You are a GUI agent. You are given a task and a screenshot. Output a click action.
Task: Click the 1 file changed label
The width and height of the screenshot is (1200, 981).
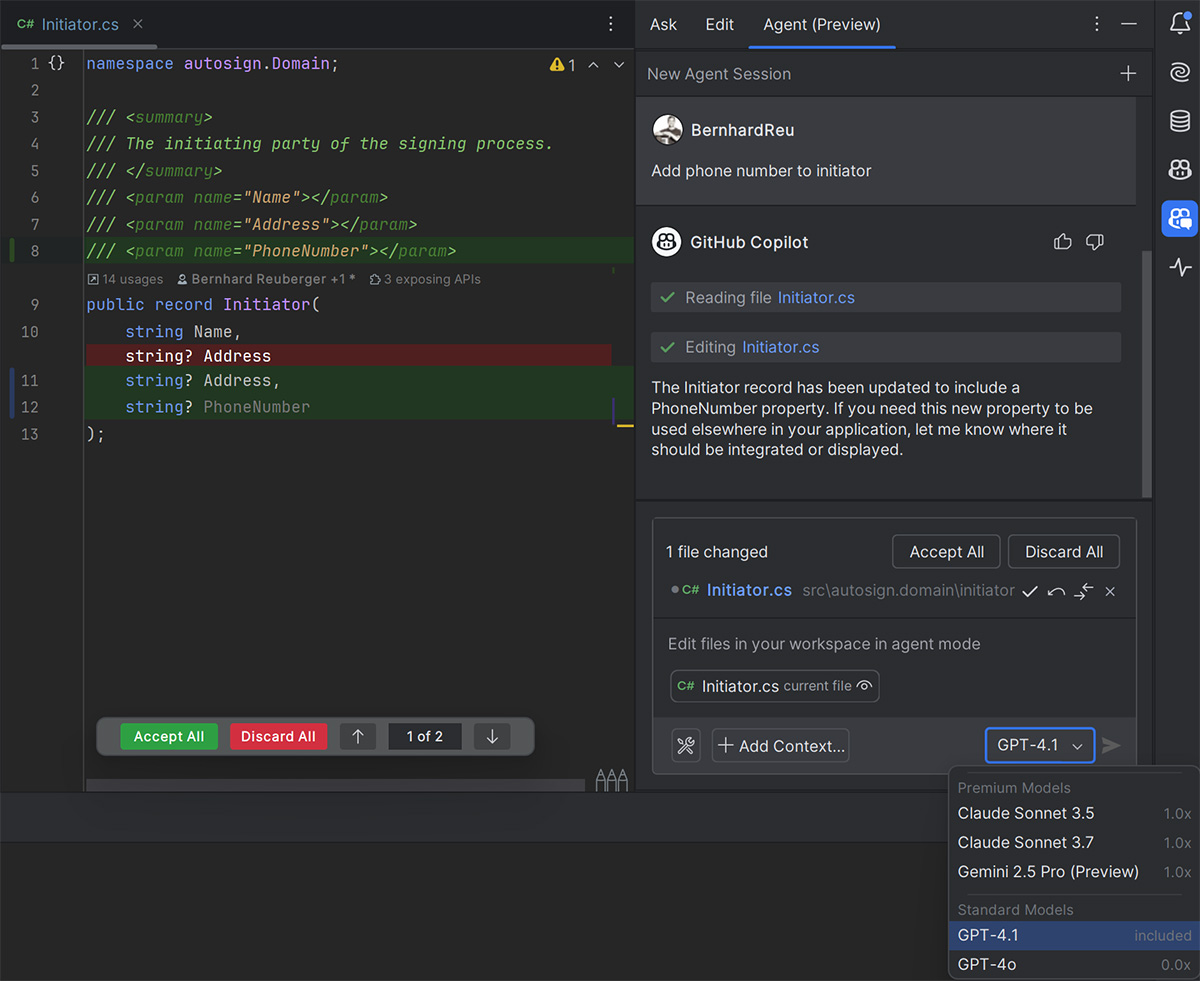[x=717, y=552]
